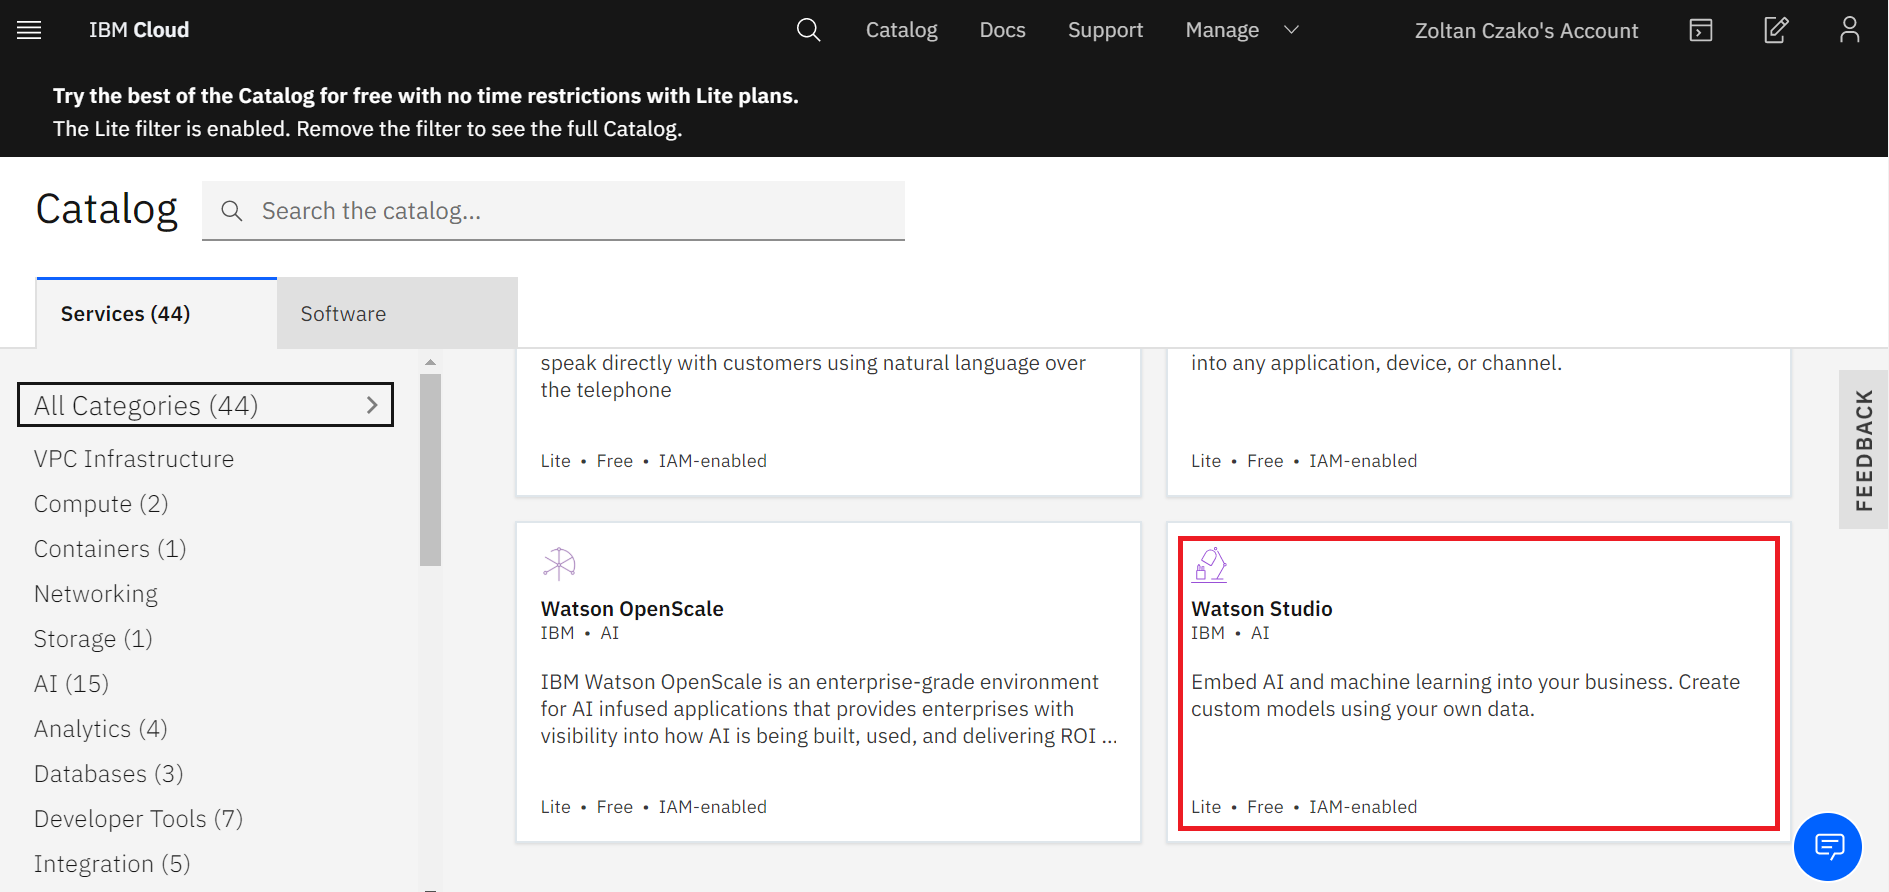Click the Search the catalog input field

tap(553, 211)
